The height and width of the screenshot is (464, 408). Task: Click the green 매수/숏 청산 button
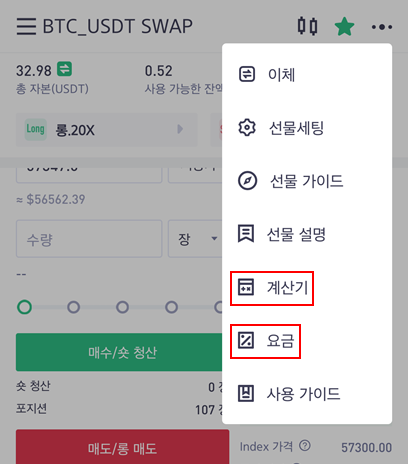click(122, 352)
